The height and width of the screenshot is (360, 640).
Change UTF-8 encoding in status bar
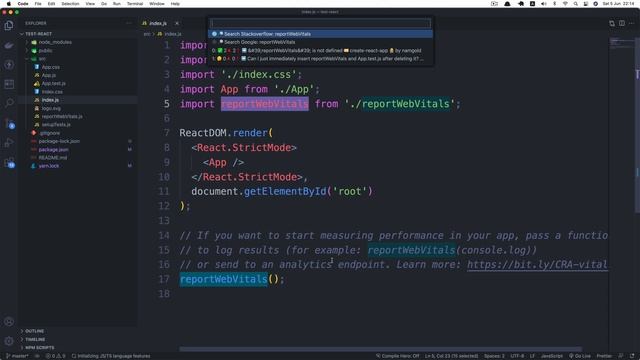[x=517, y=356]
